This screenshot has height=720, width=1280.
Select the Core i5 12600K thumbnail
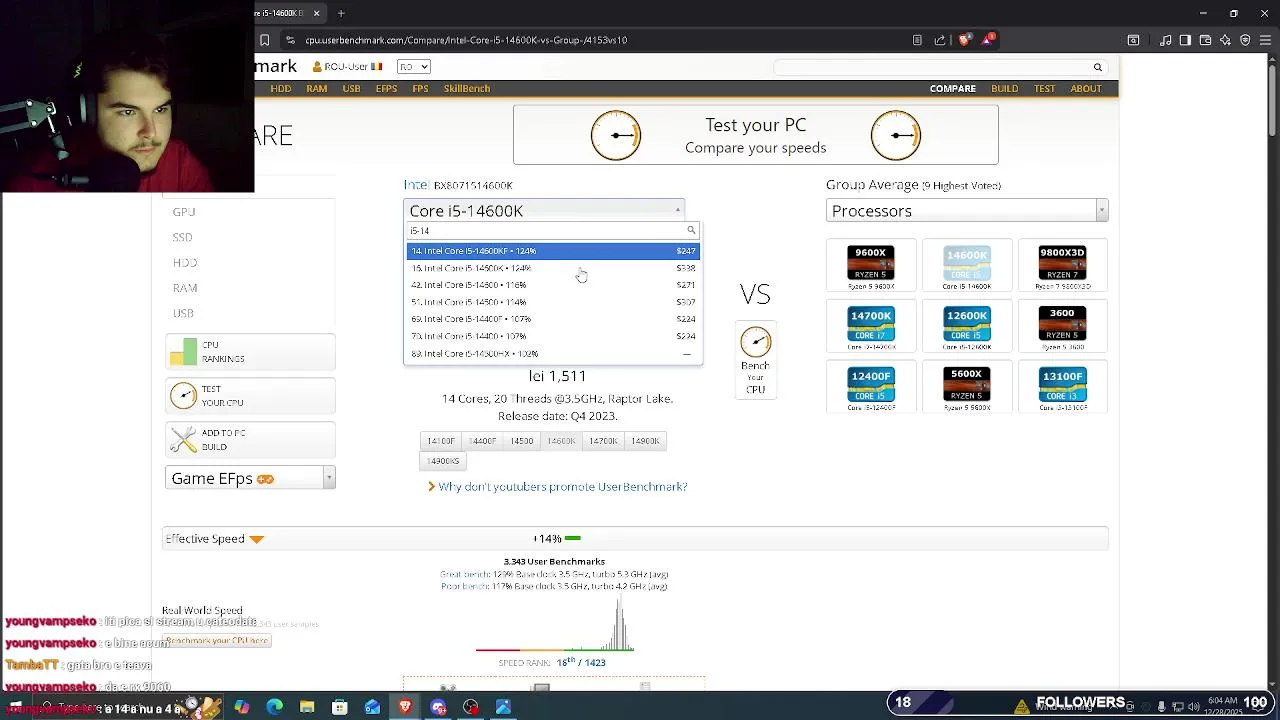click(967, 327)
